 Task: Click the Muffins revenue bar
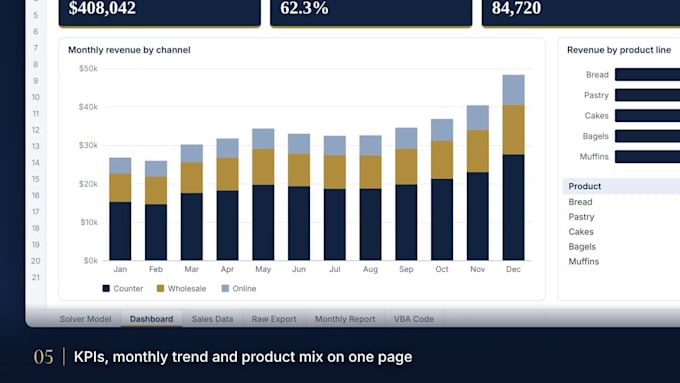click(x=647, y=157)
